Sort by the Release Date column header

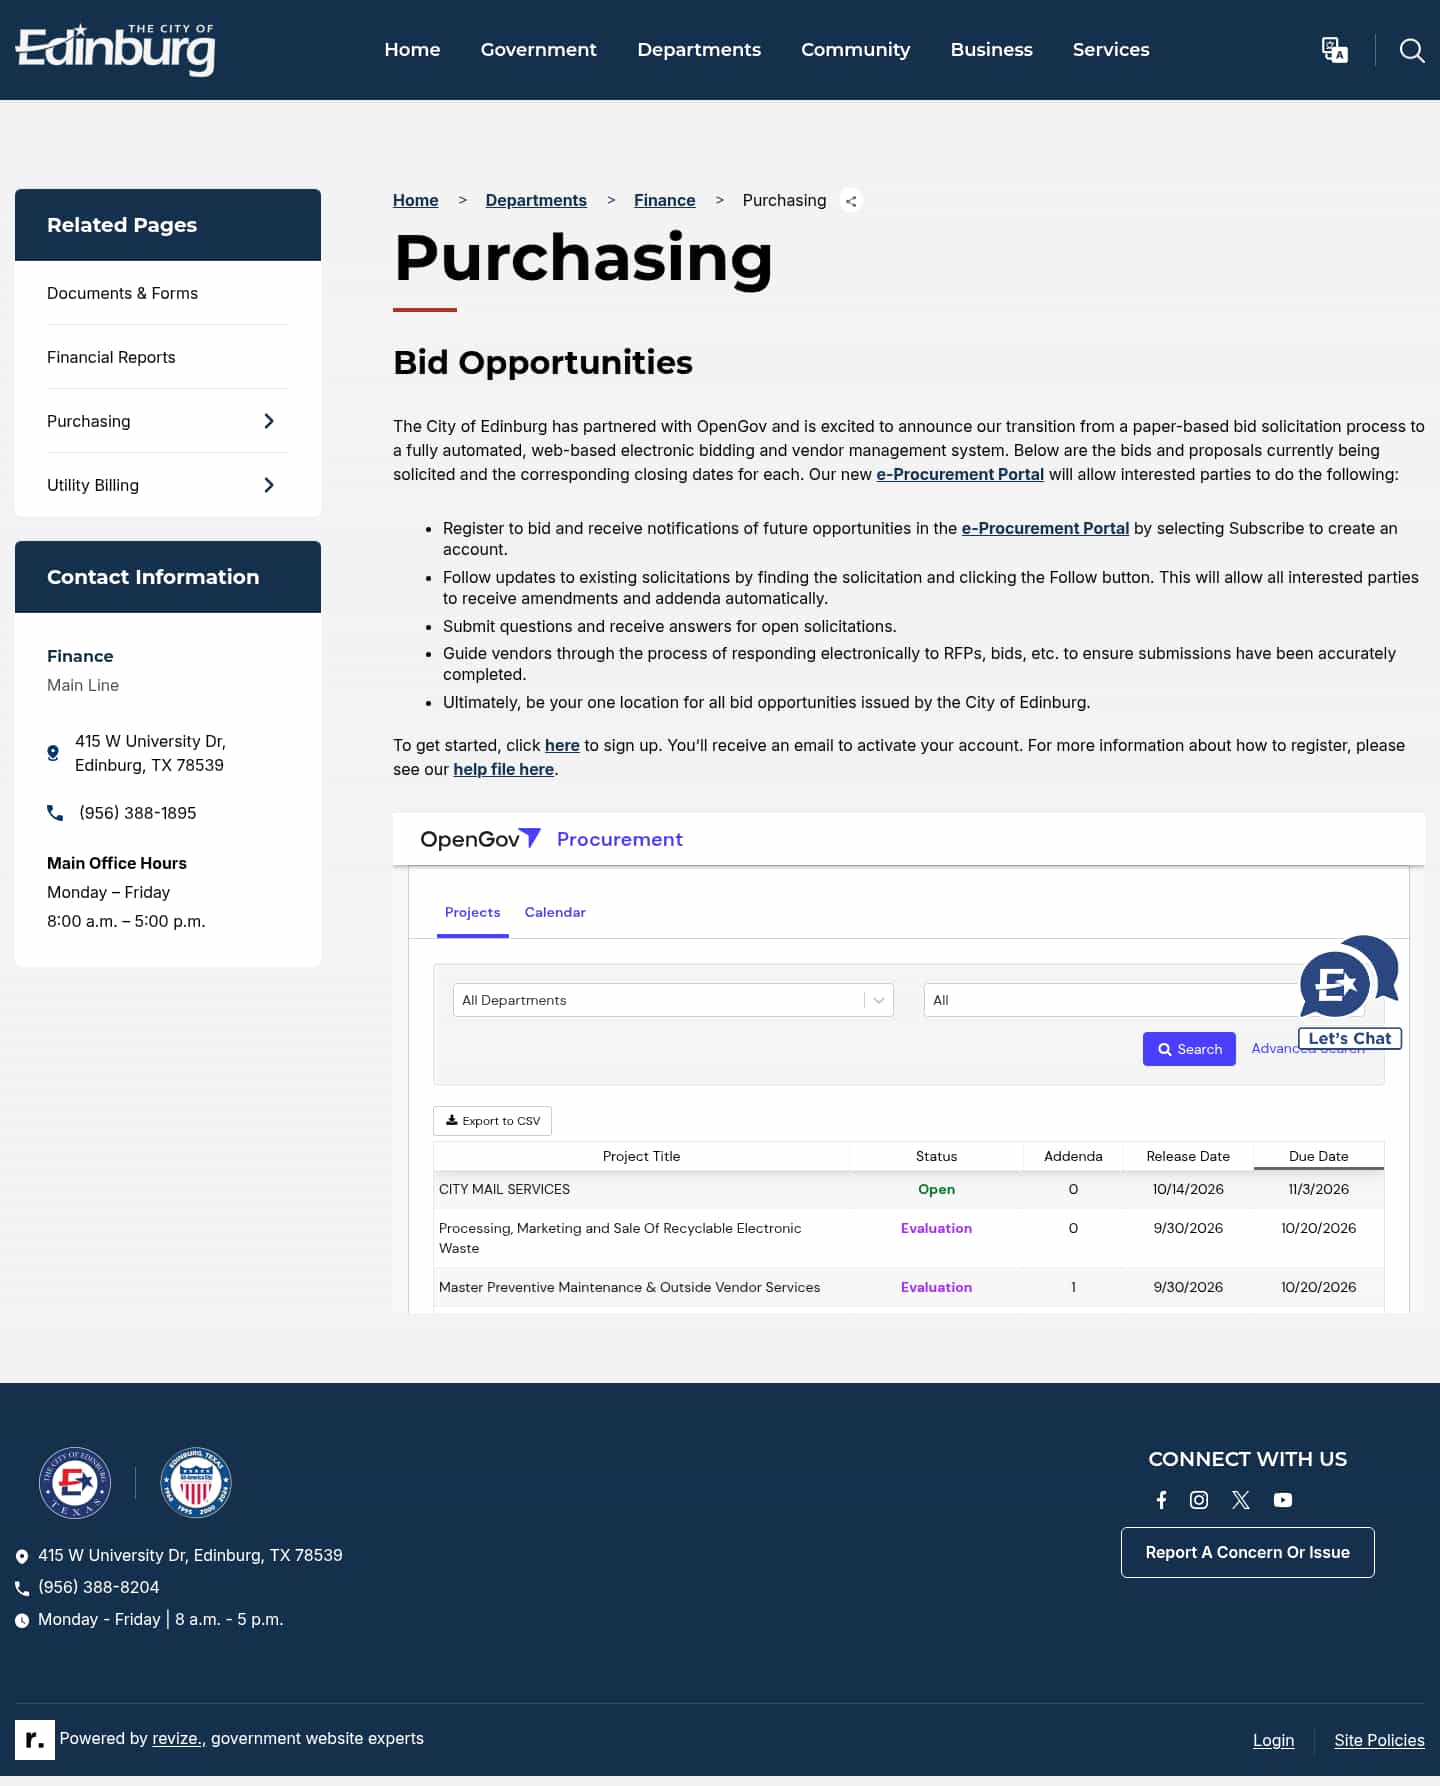(x=1188, y=1156)
